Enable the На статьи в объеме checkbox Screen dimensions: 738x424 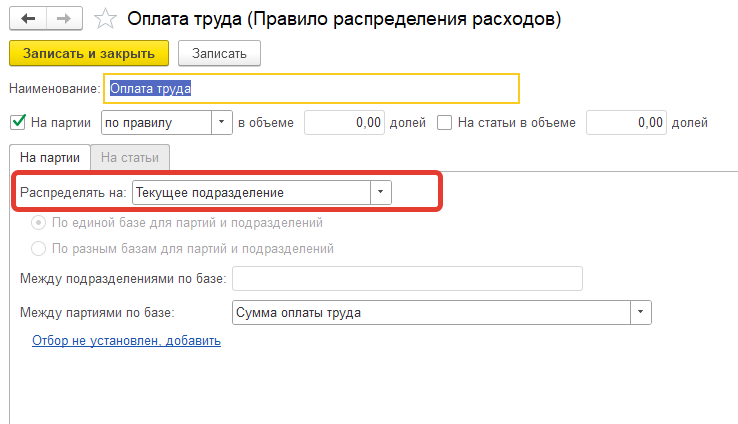click(x=444, y=123)
